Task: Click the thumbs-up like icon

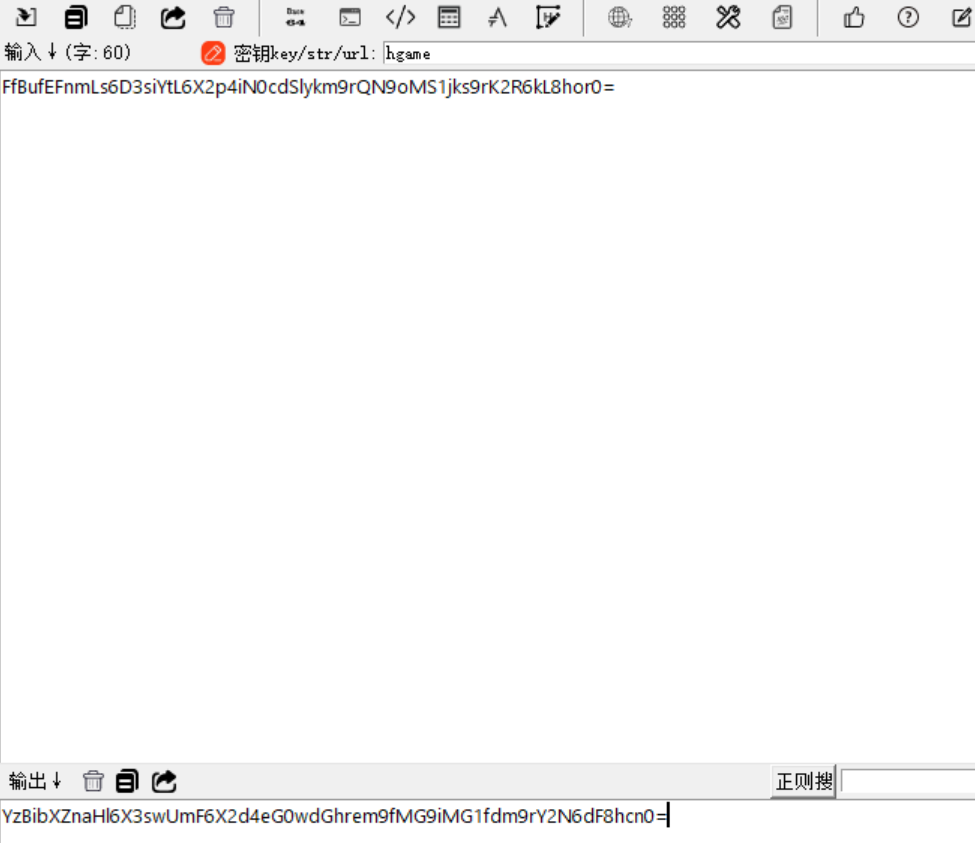Action: click(854, 17)
